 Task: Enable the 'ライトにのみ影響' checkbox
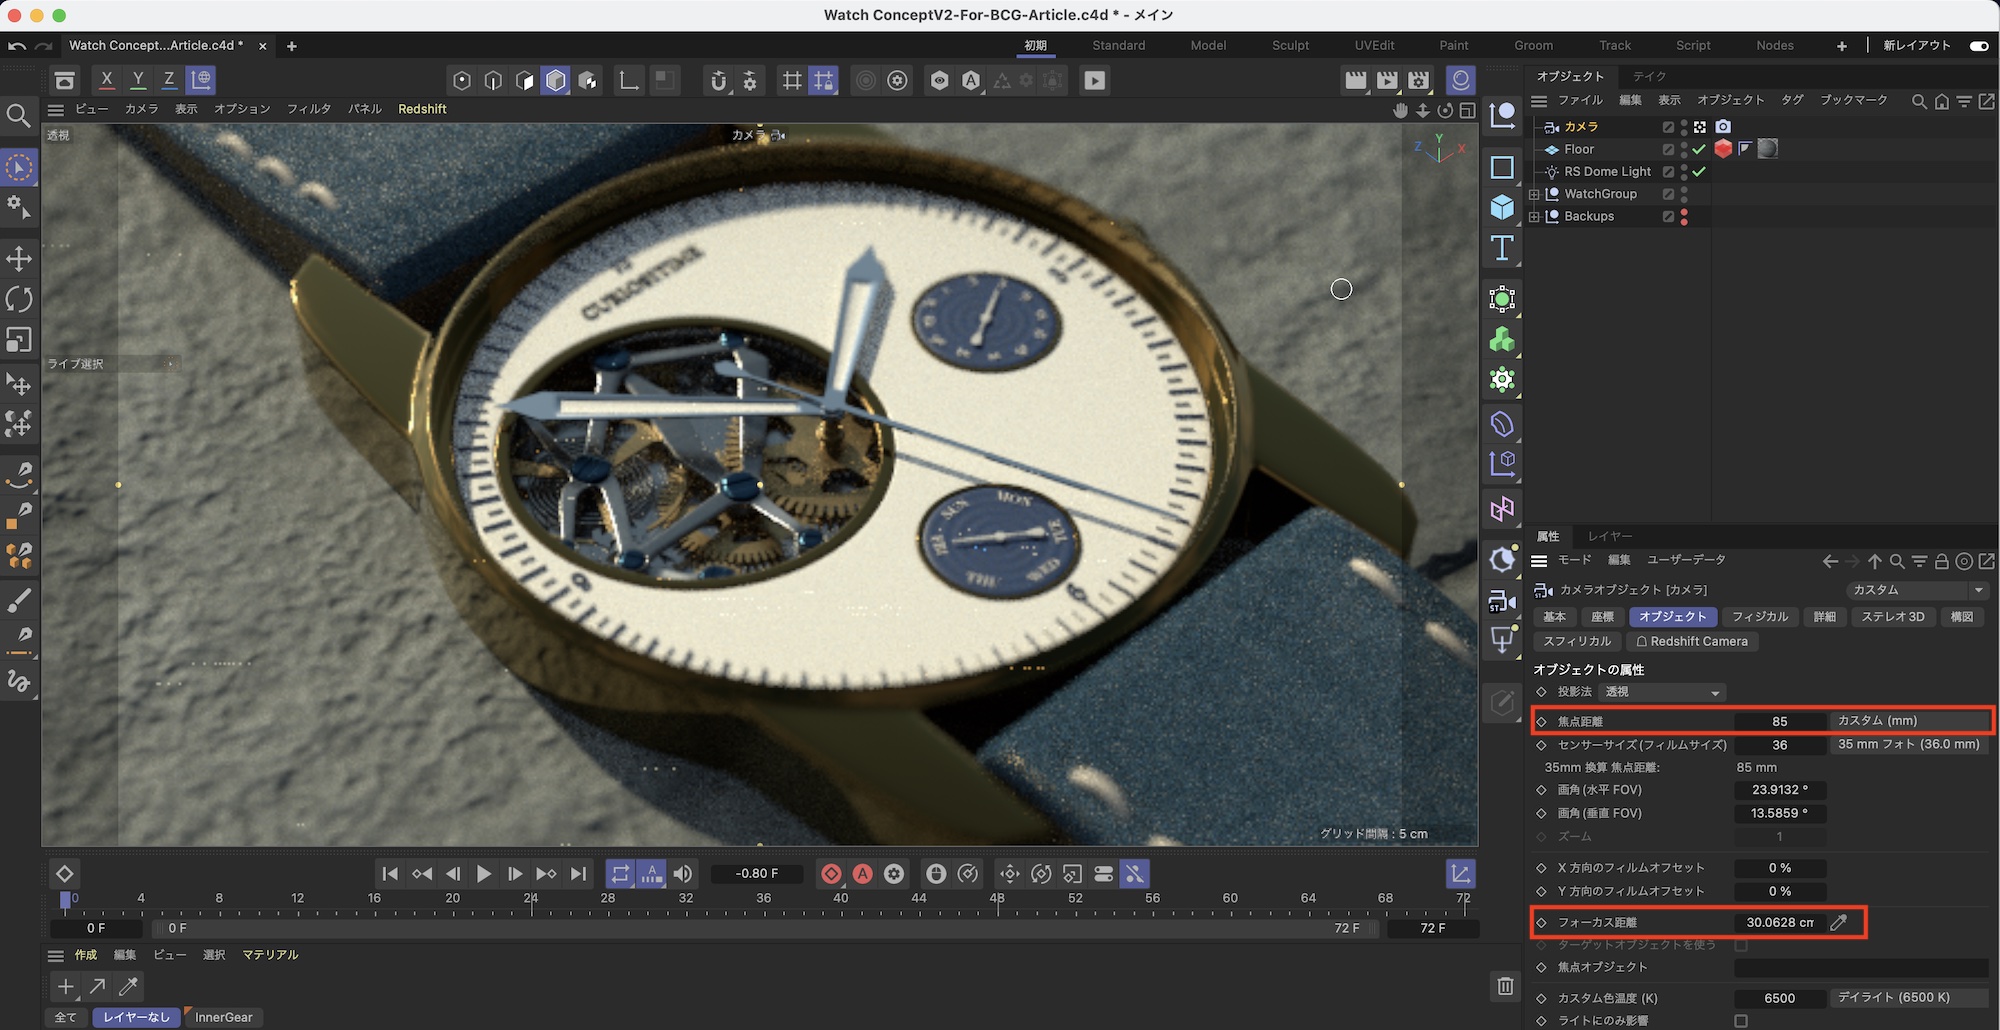tap(1741, 1021)
